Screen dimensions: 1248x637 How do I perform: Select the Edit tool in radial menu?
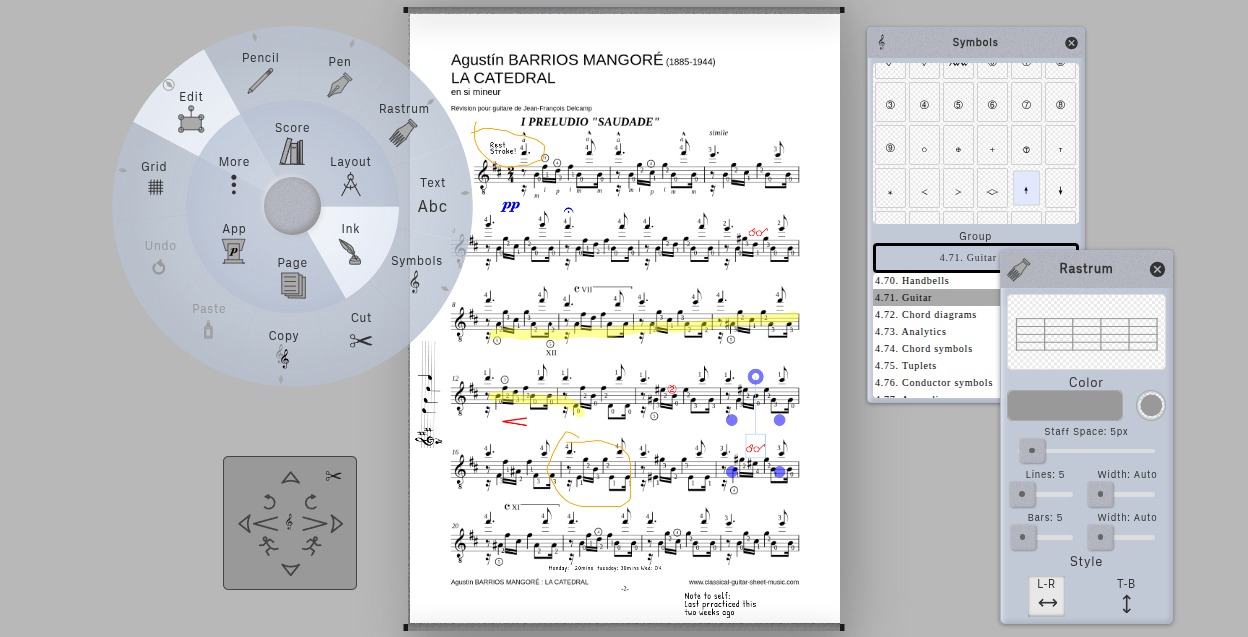tap(191, 112)
